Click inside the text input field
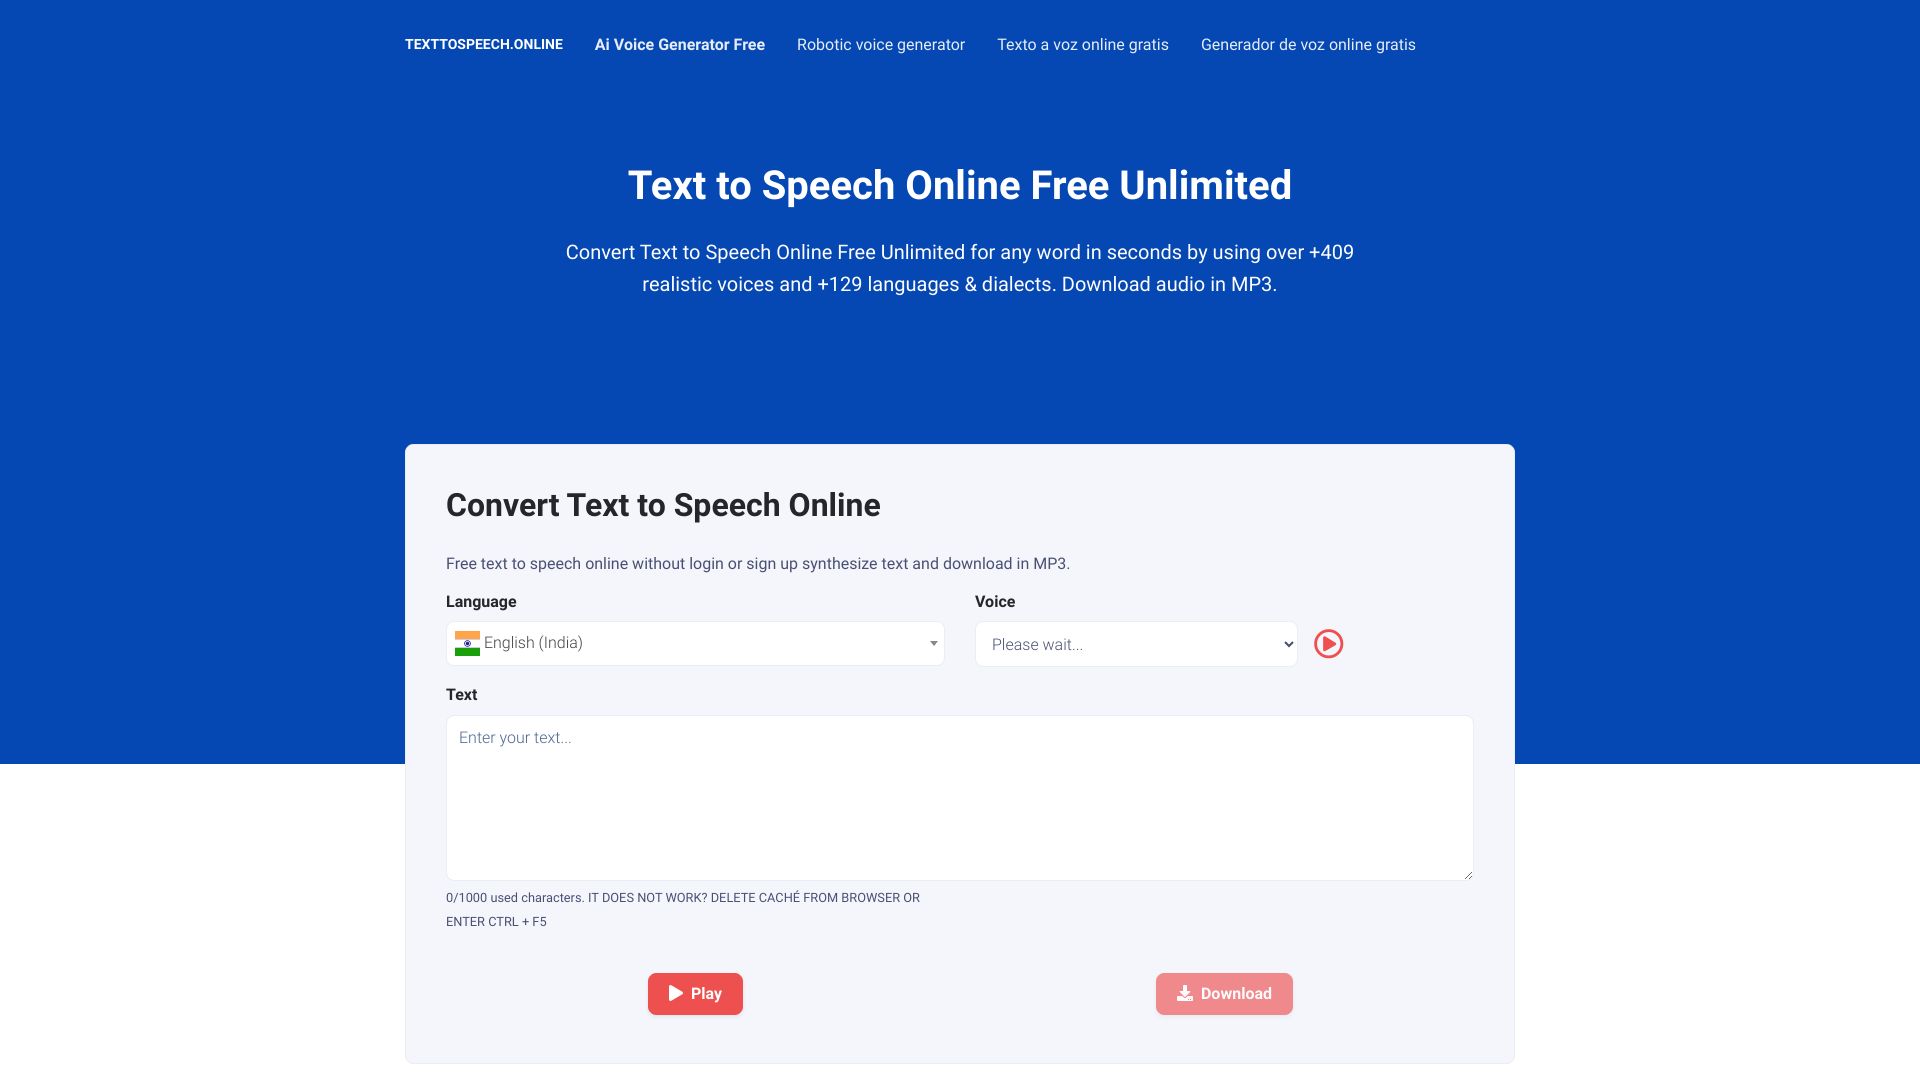 coord(960,798)
